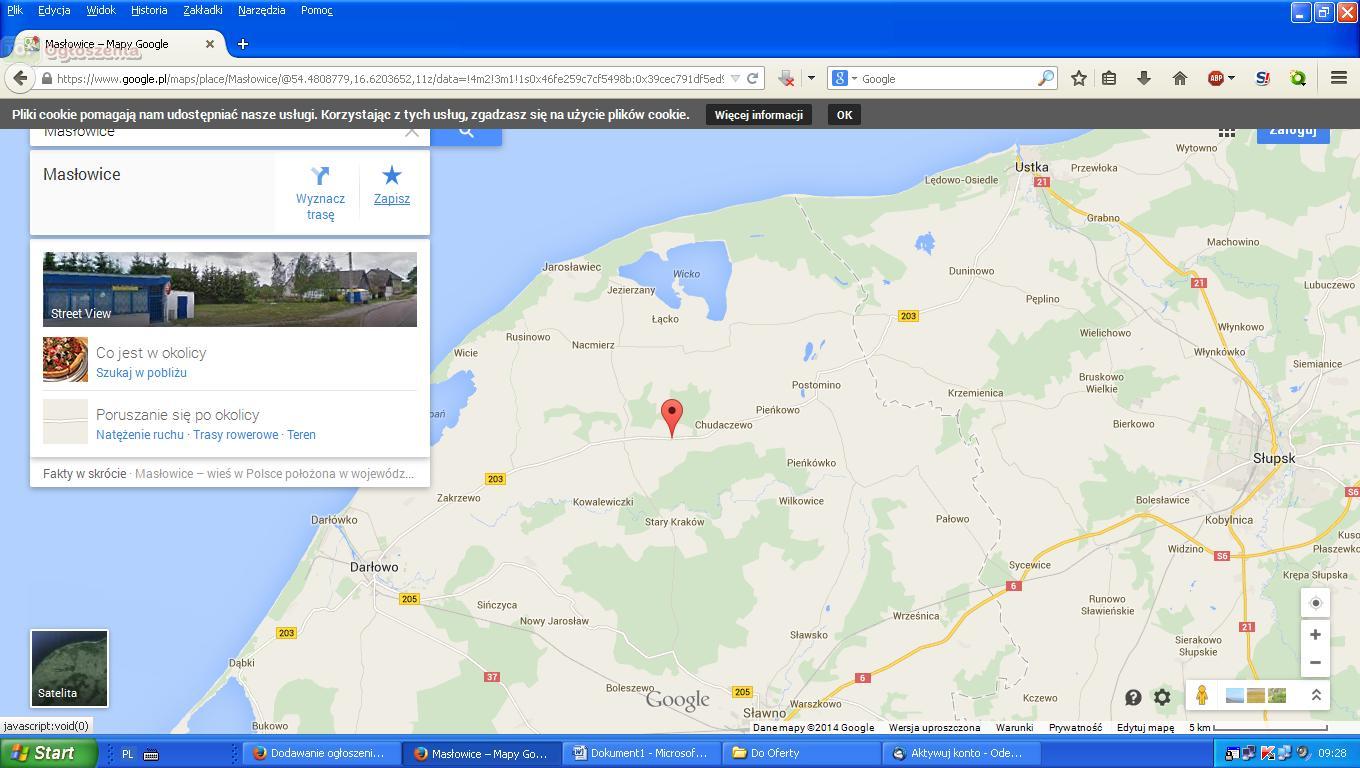Viewport: 1360px width, 768px height.
Task: Show my location on the map
Action: 1315,603
